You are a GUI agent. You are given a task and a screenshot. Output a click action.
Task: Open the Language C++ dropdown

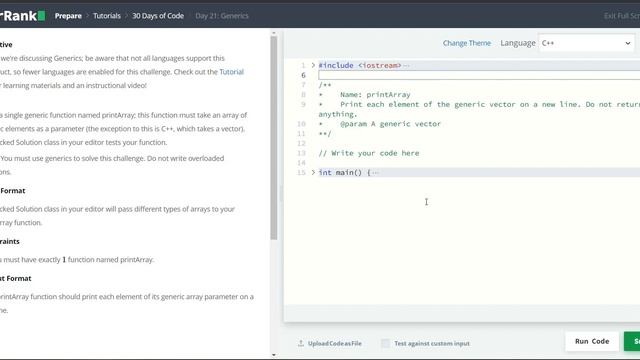pyautogui.click(x=586, y=43)
